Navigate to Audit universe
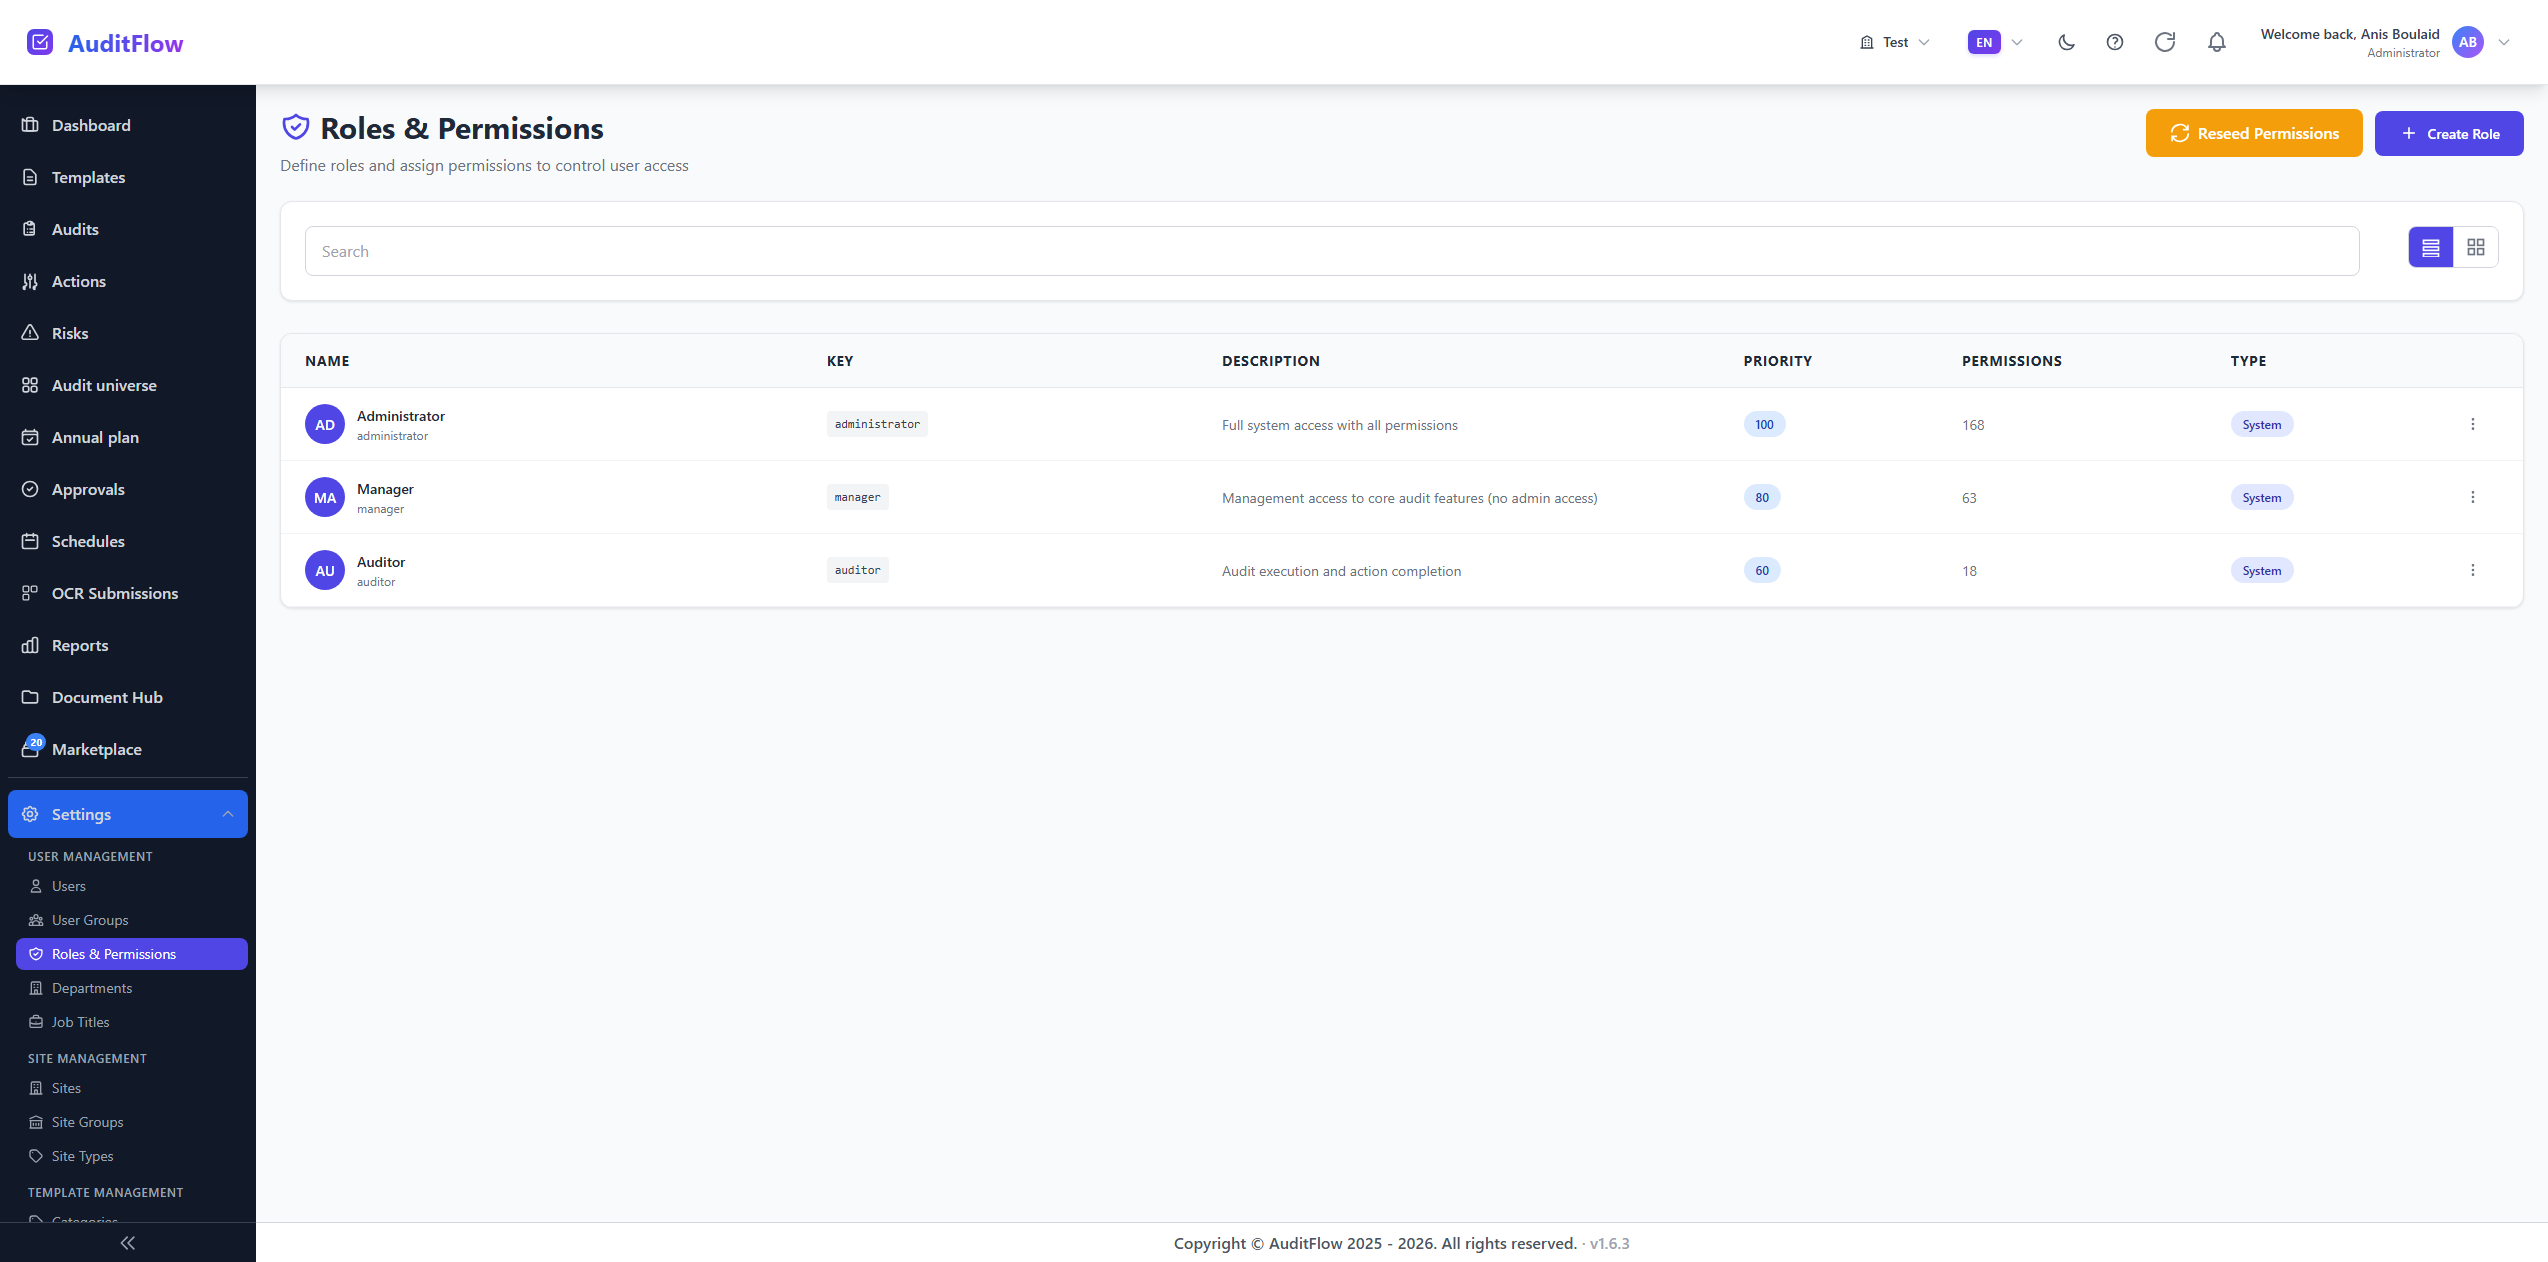 pos(128,385)
